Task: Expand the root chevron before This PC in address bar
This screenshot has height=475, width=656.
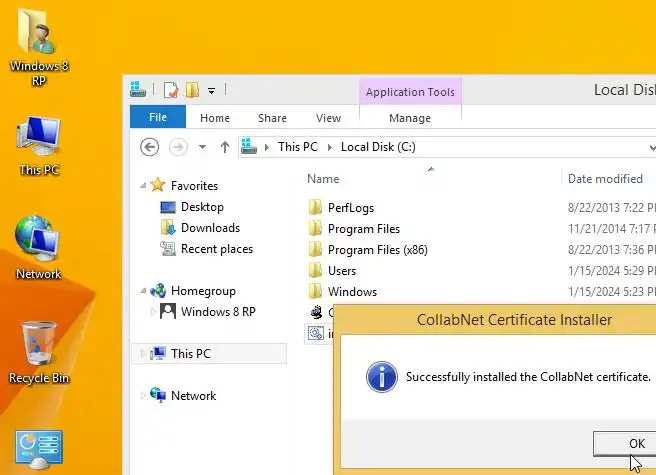Action: pyautogui.click(x=267, y=147)
